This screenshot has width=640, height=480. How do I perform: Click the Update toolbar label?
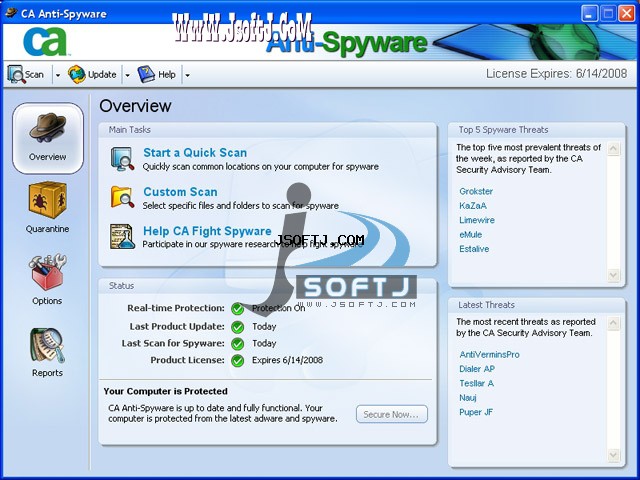click(102, 75)
